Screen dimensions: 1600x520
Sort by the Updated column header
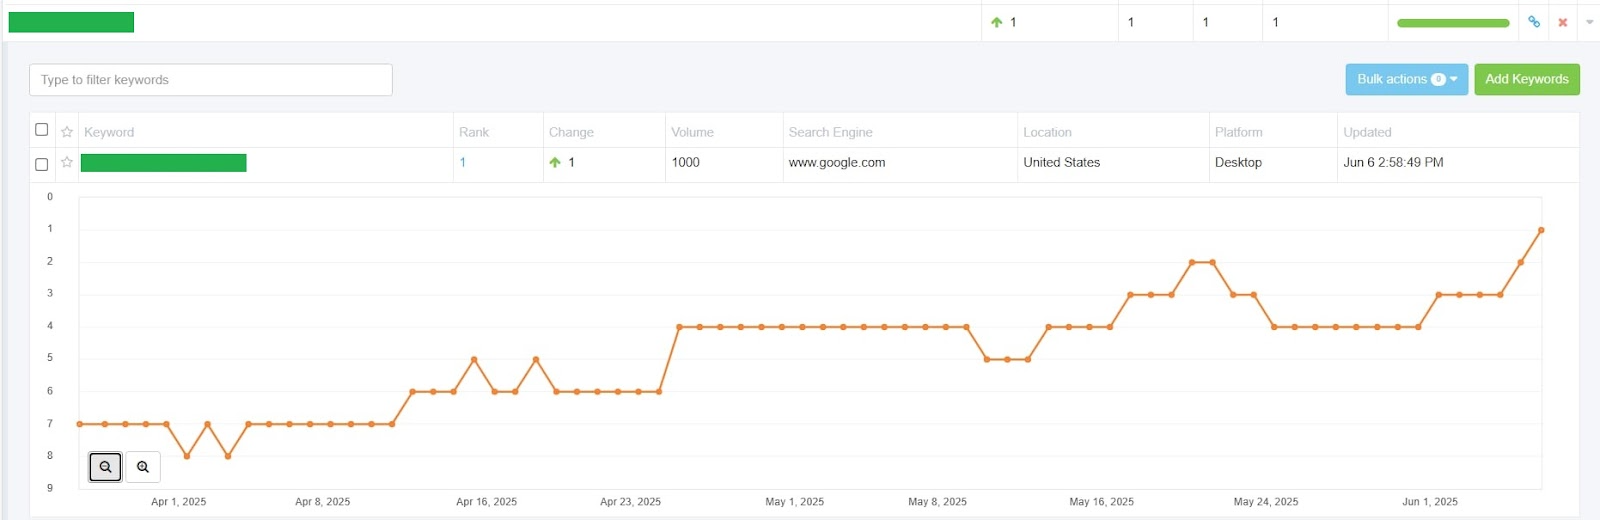coord(1367,132)
